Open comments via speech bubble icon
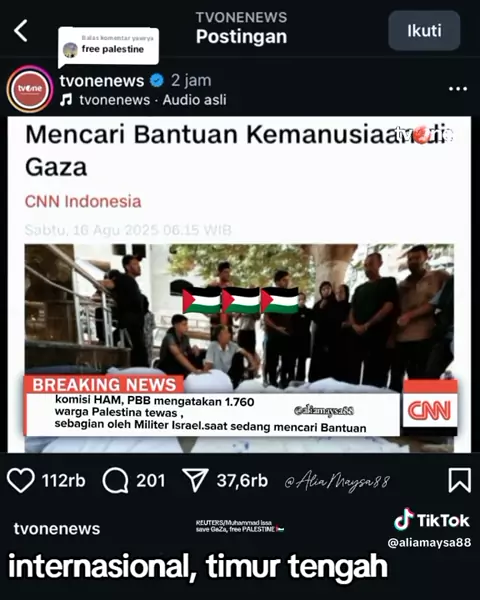This screenshot has height=600, width=480. (x=115, y=480)
